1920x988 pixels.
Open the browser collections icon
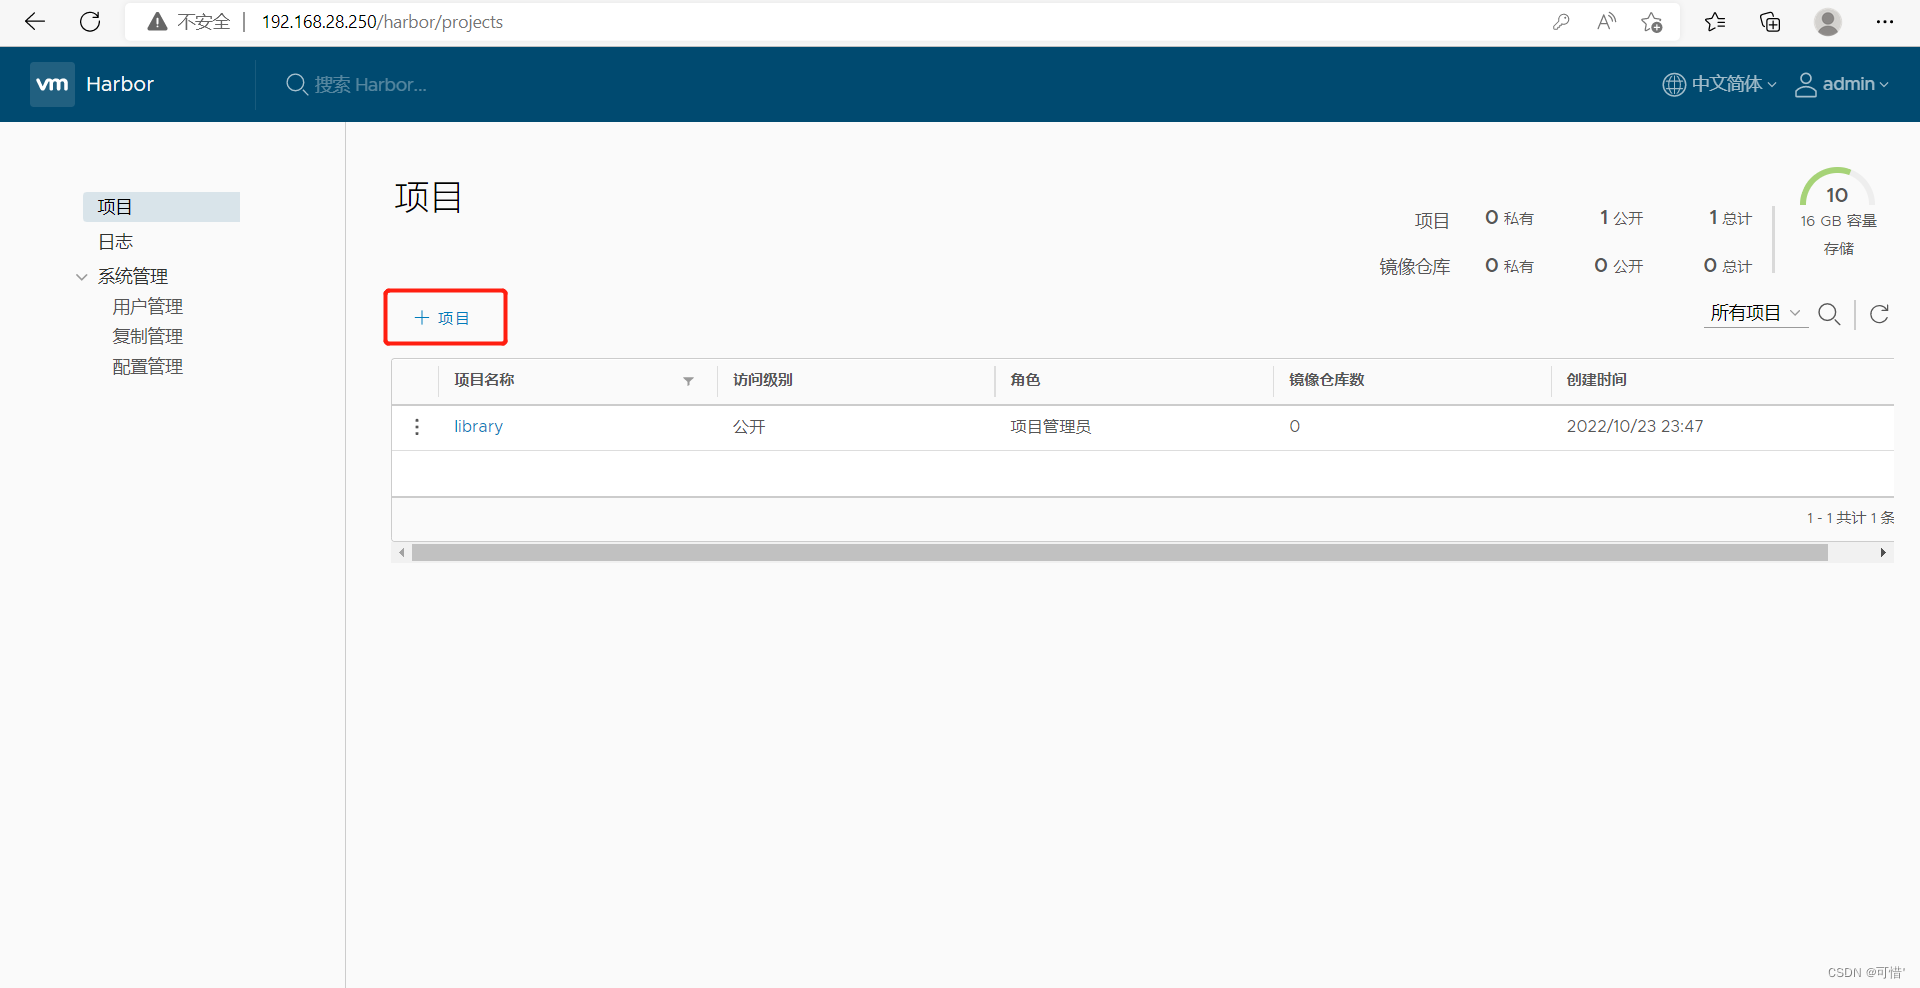(x=1770, y=21)
